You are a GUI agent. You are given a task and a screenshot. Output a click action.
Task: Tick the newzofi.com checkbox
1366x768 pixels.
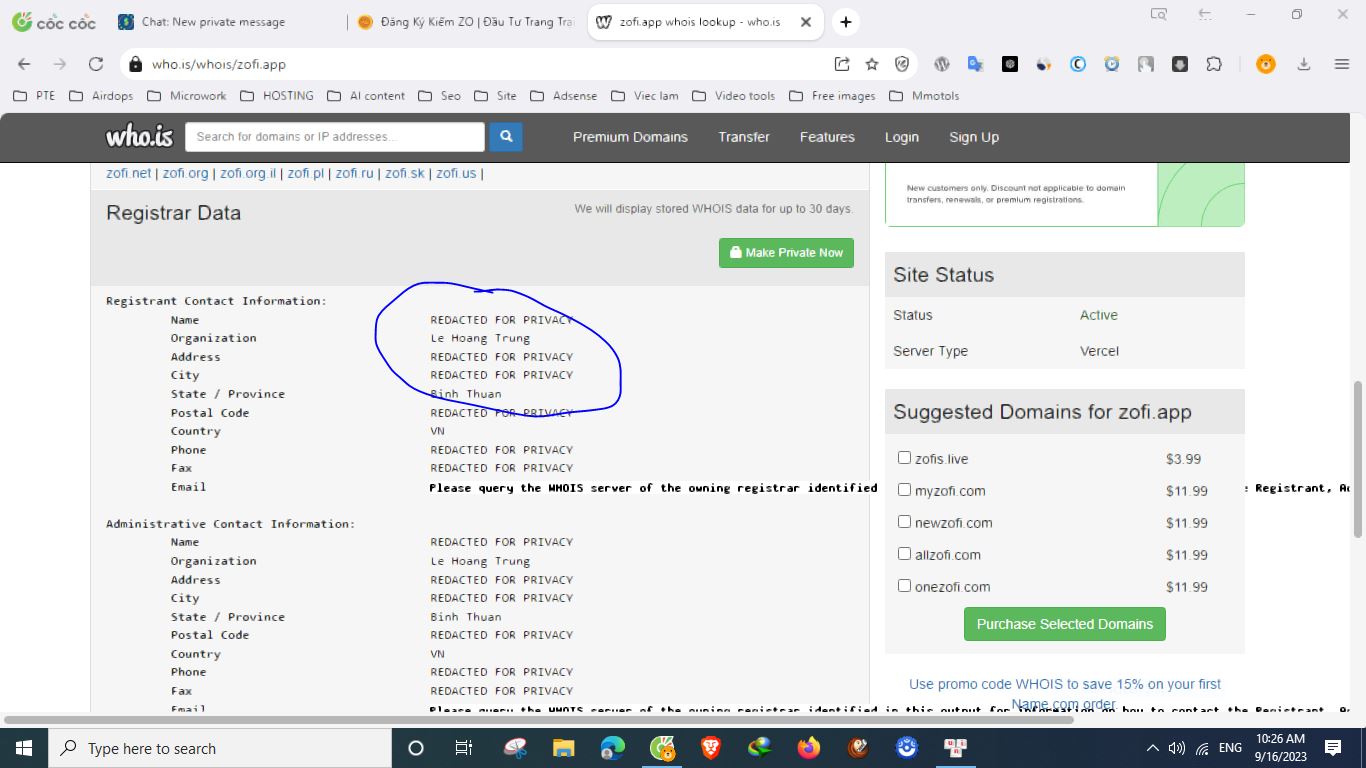[x=904, y=522]
